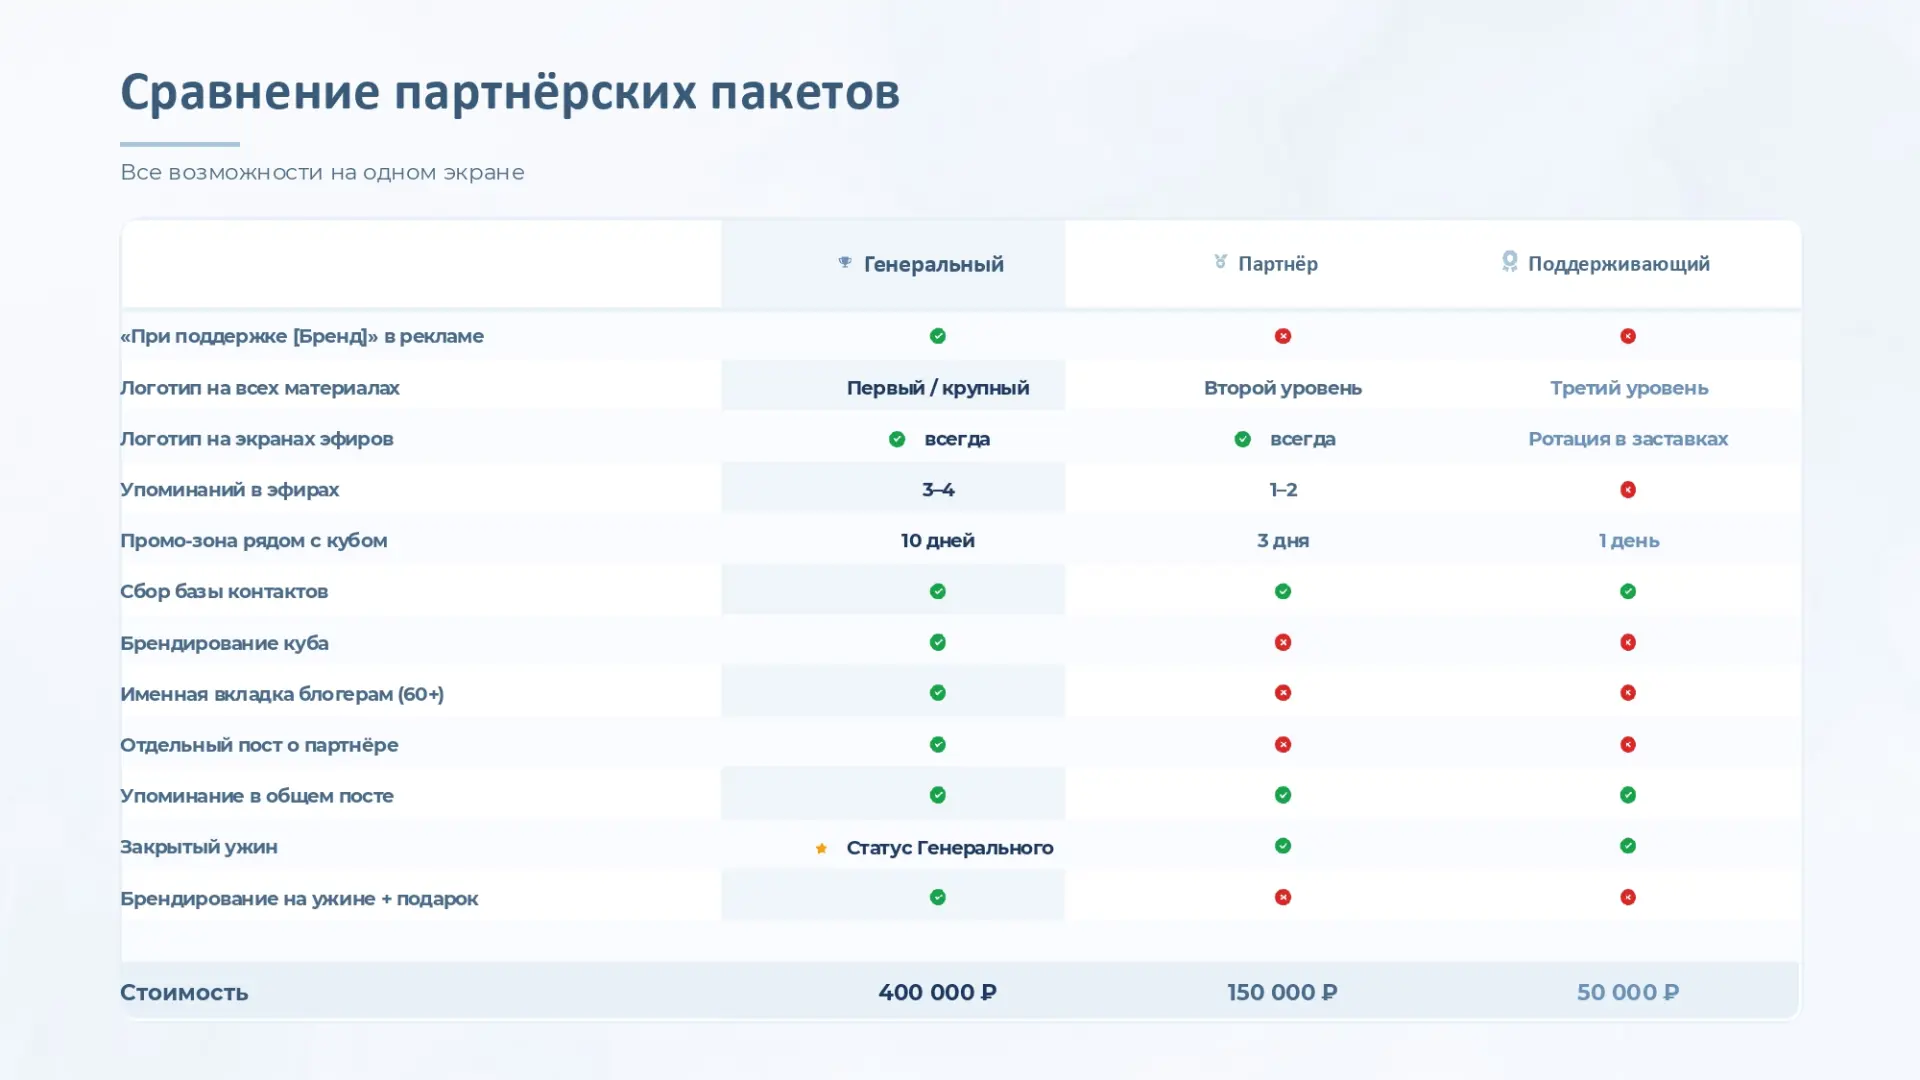Click the Третий уровень cell

[1629, 388]
